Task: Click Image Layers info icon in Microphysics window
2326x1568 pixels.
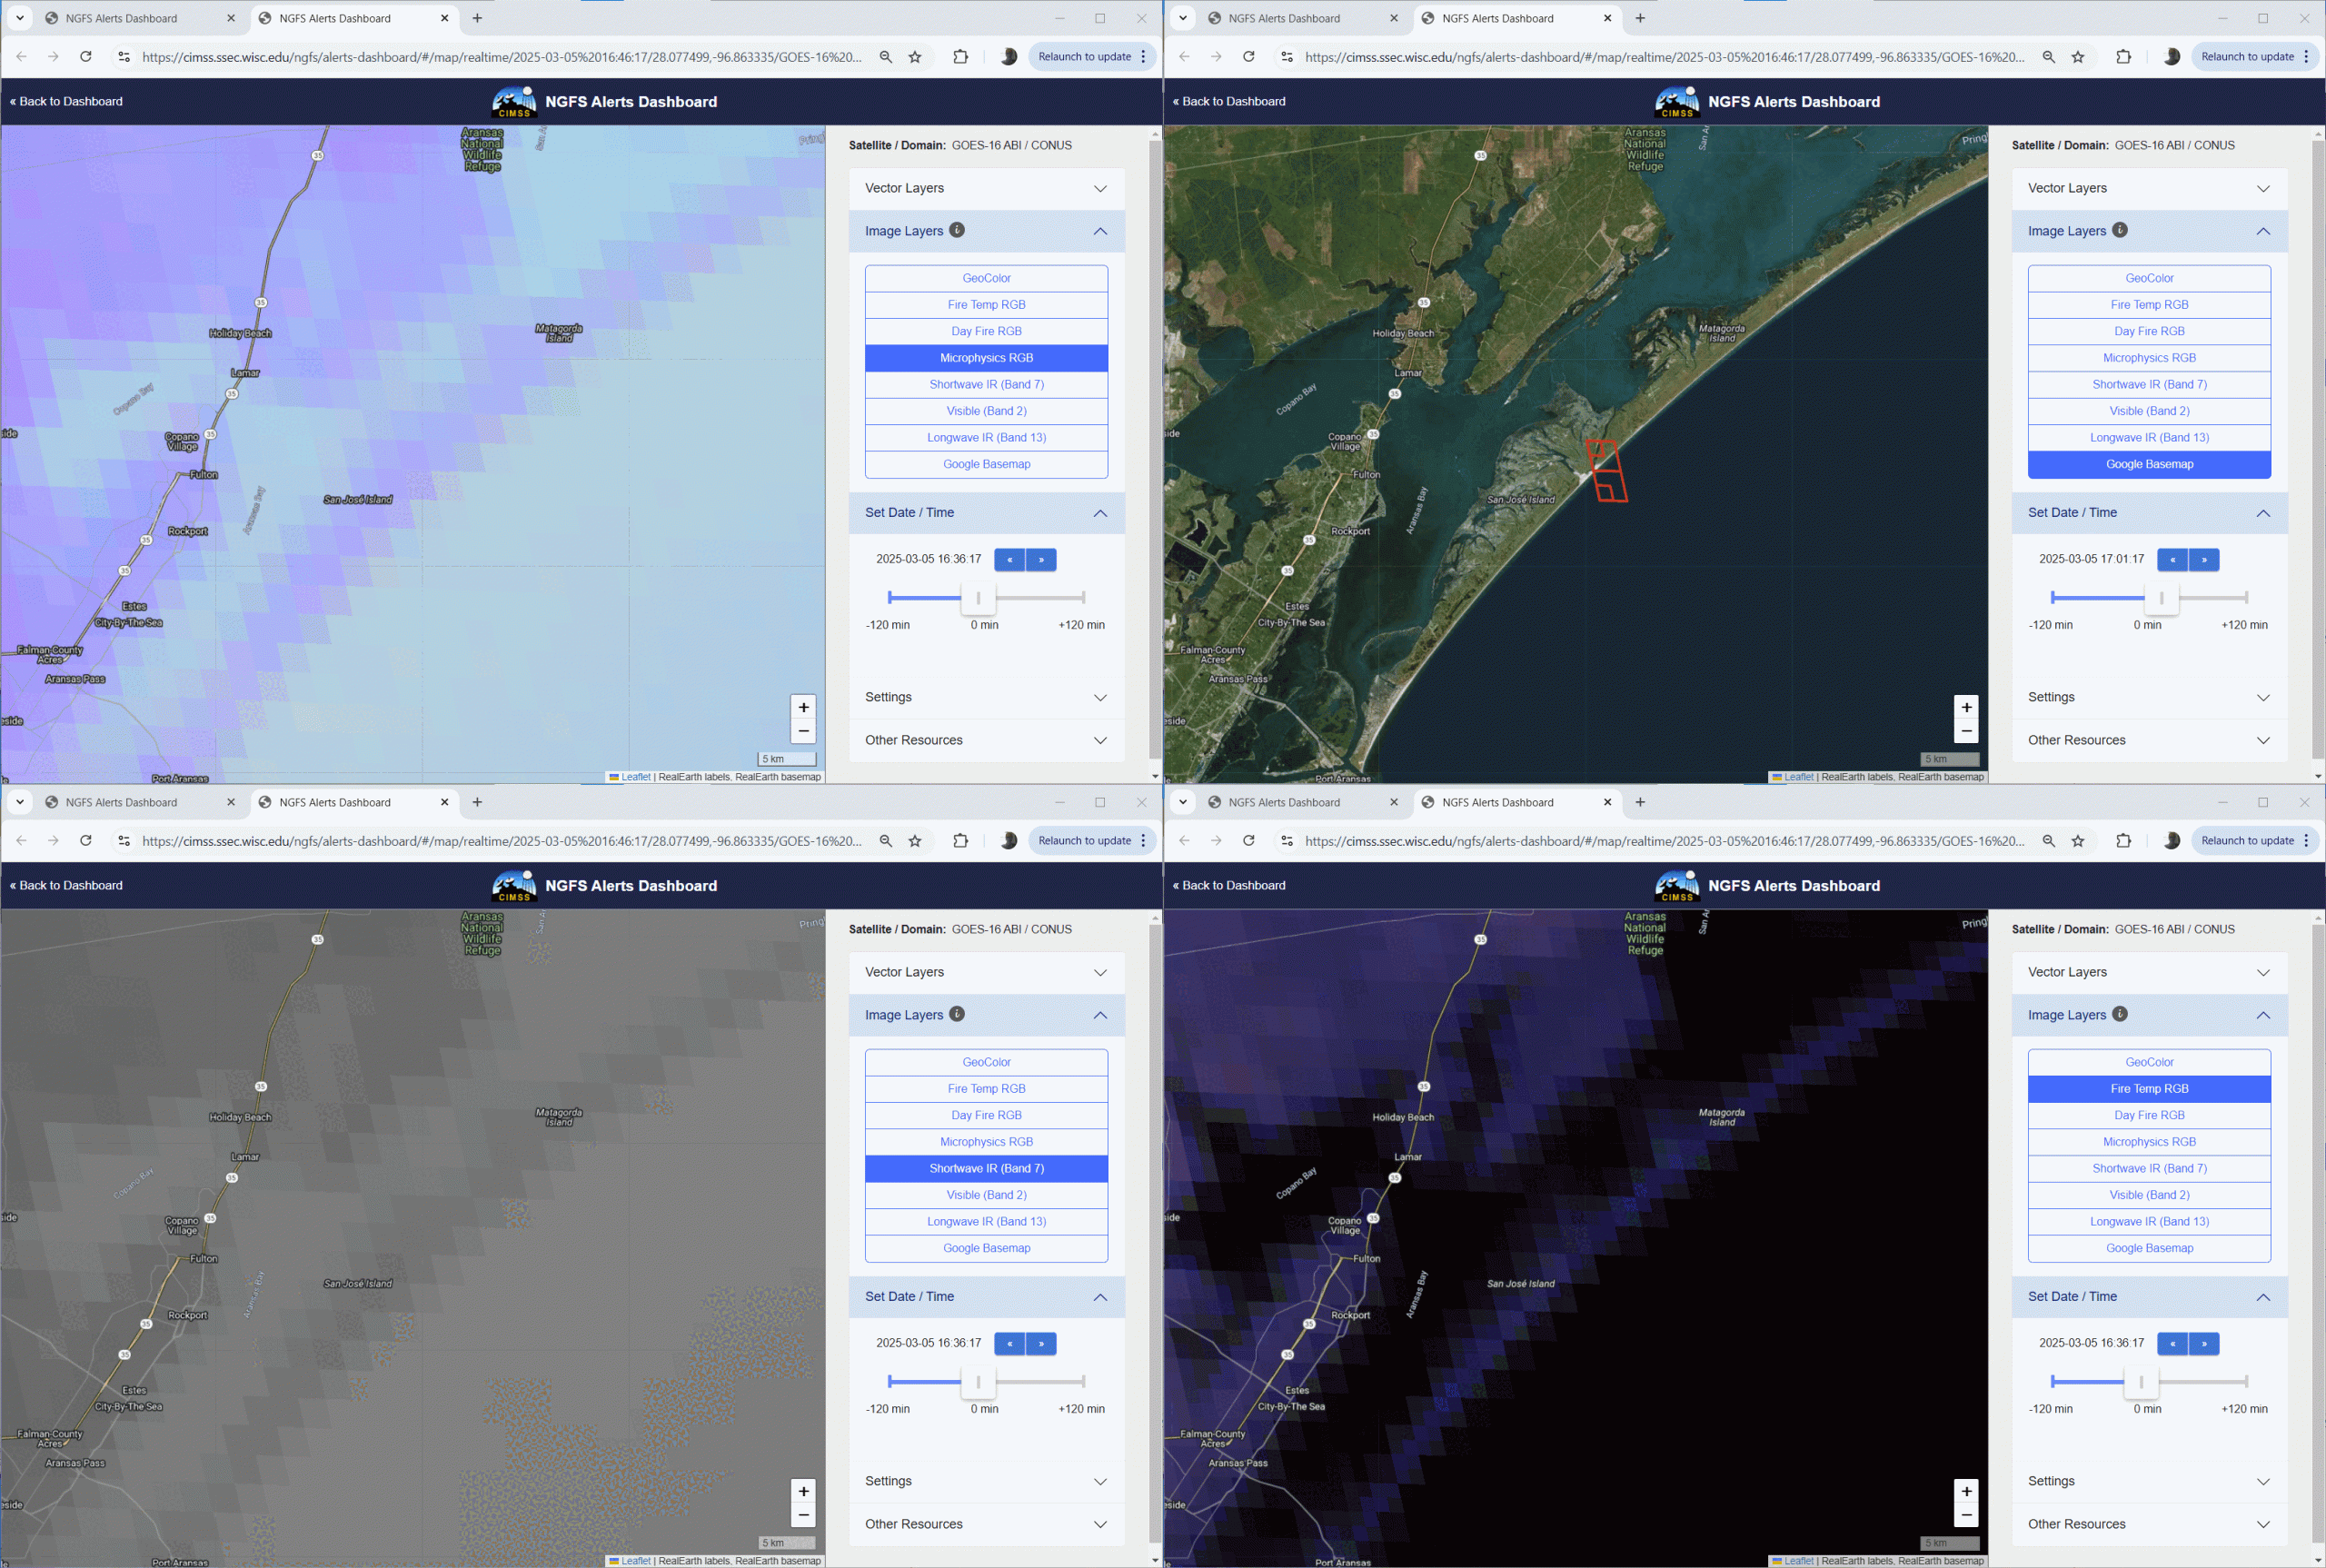Action: tap(957, 230)
